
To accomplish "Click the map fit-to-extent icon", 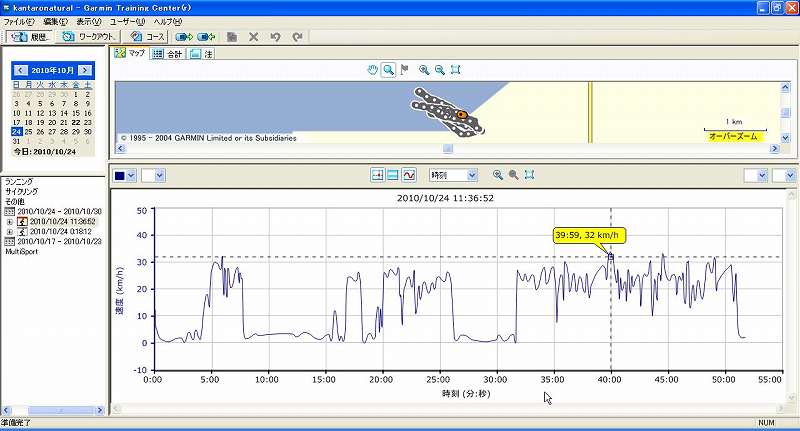I will (456, 70).
